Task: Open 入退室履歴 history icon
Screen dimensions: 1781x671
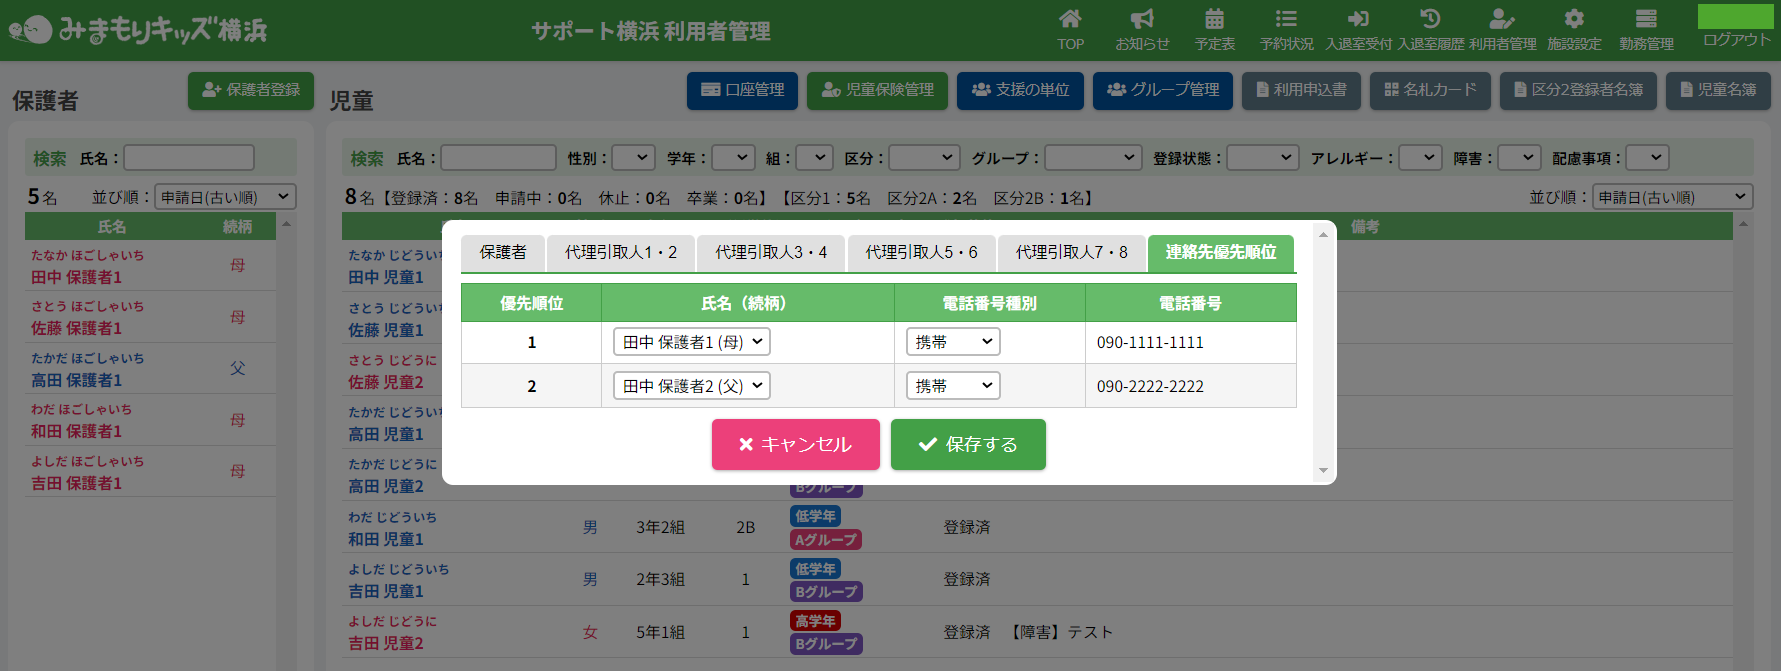Action: pyautogui.click(x=1430, y=20)
